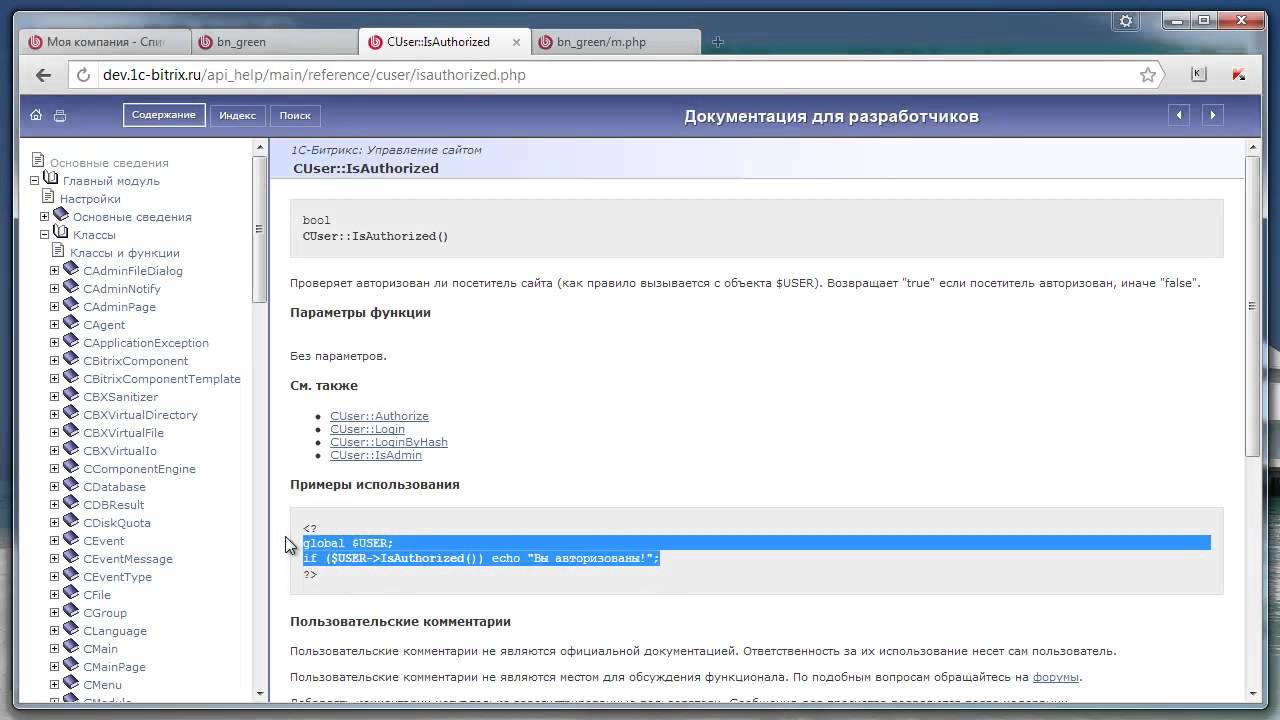Image resolution: width=1280 pixels, height=720 pixels.
Task: Click the open book icon beside Классы
Action: [61, 233]
